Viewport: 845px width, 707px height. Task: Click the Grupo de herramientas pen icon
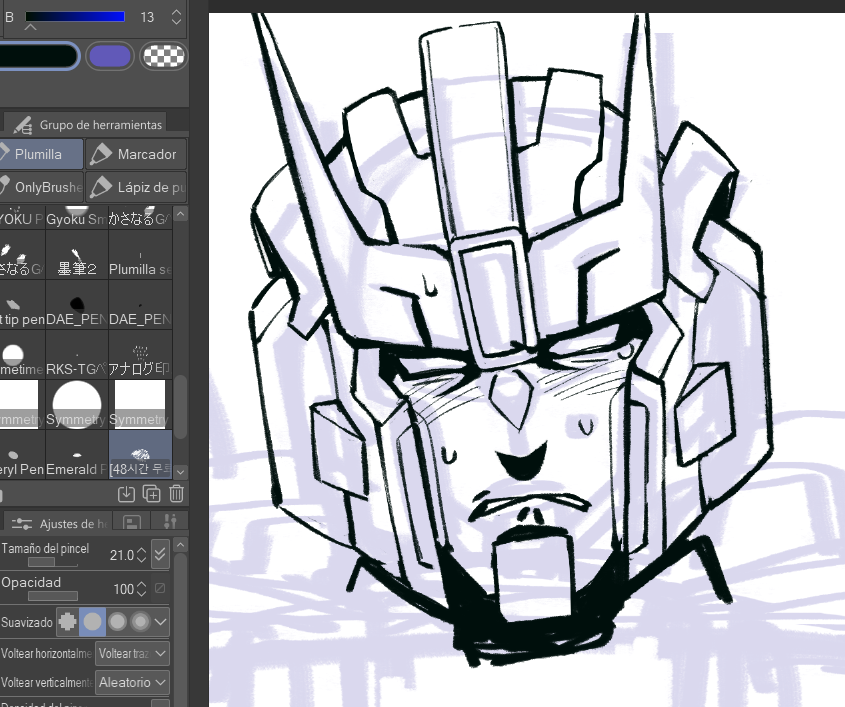23,124
